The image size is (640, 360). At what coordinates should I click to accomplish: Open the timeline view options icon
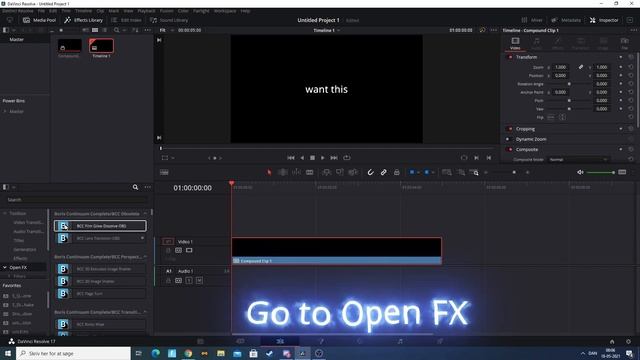[164, 172]
